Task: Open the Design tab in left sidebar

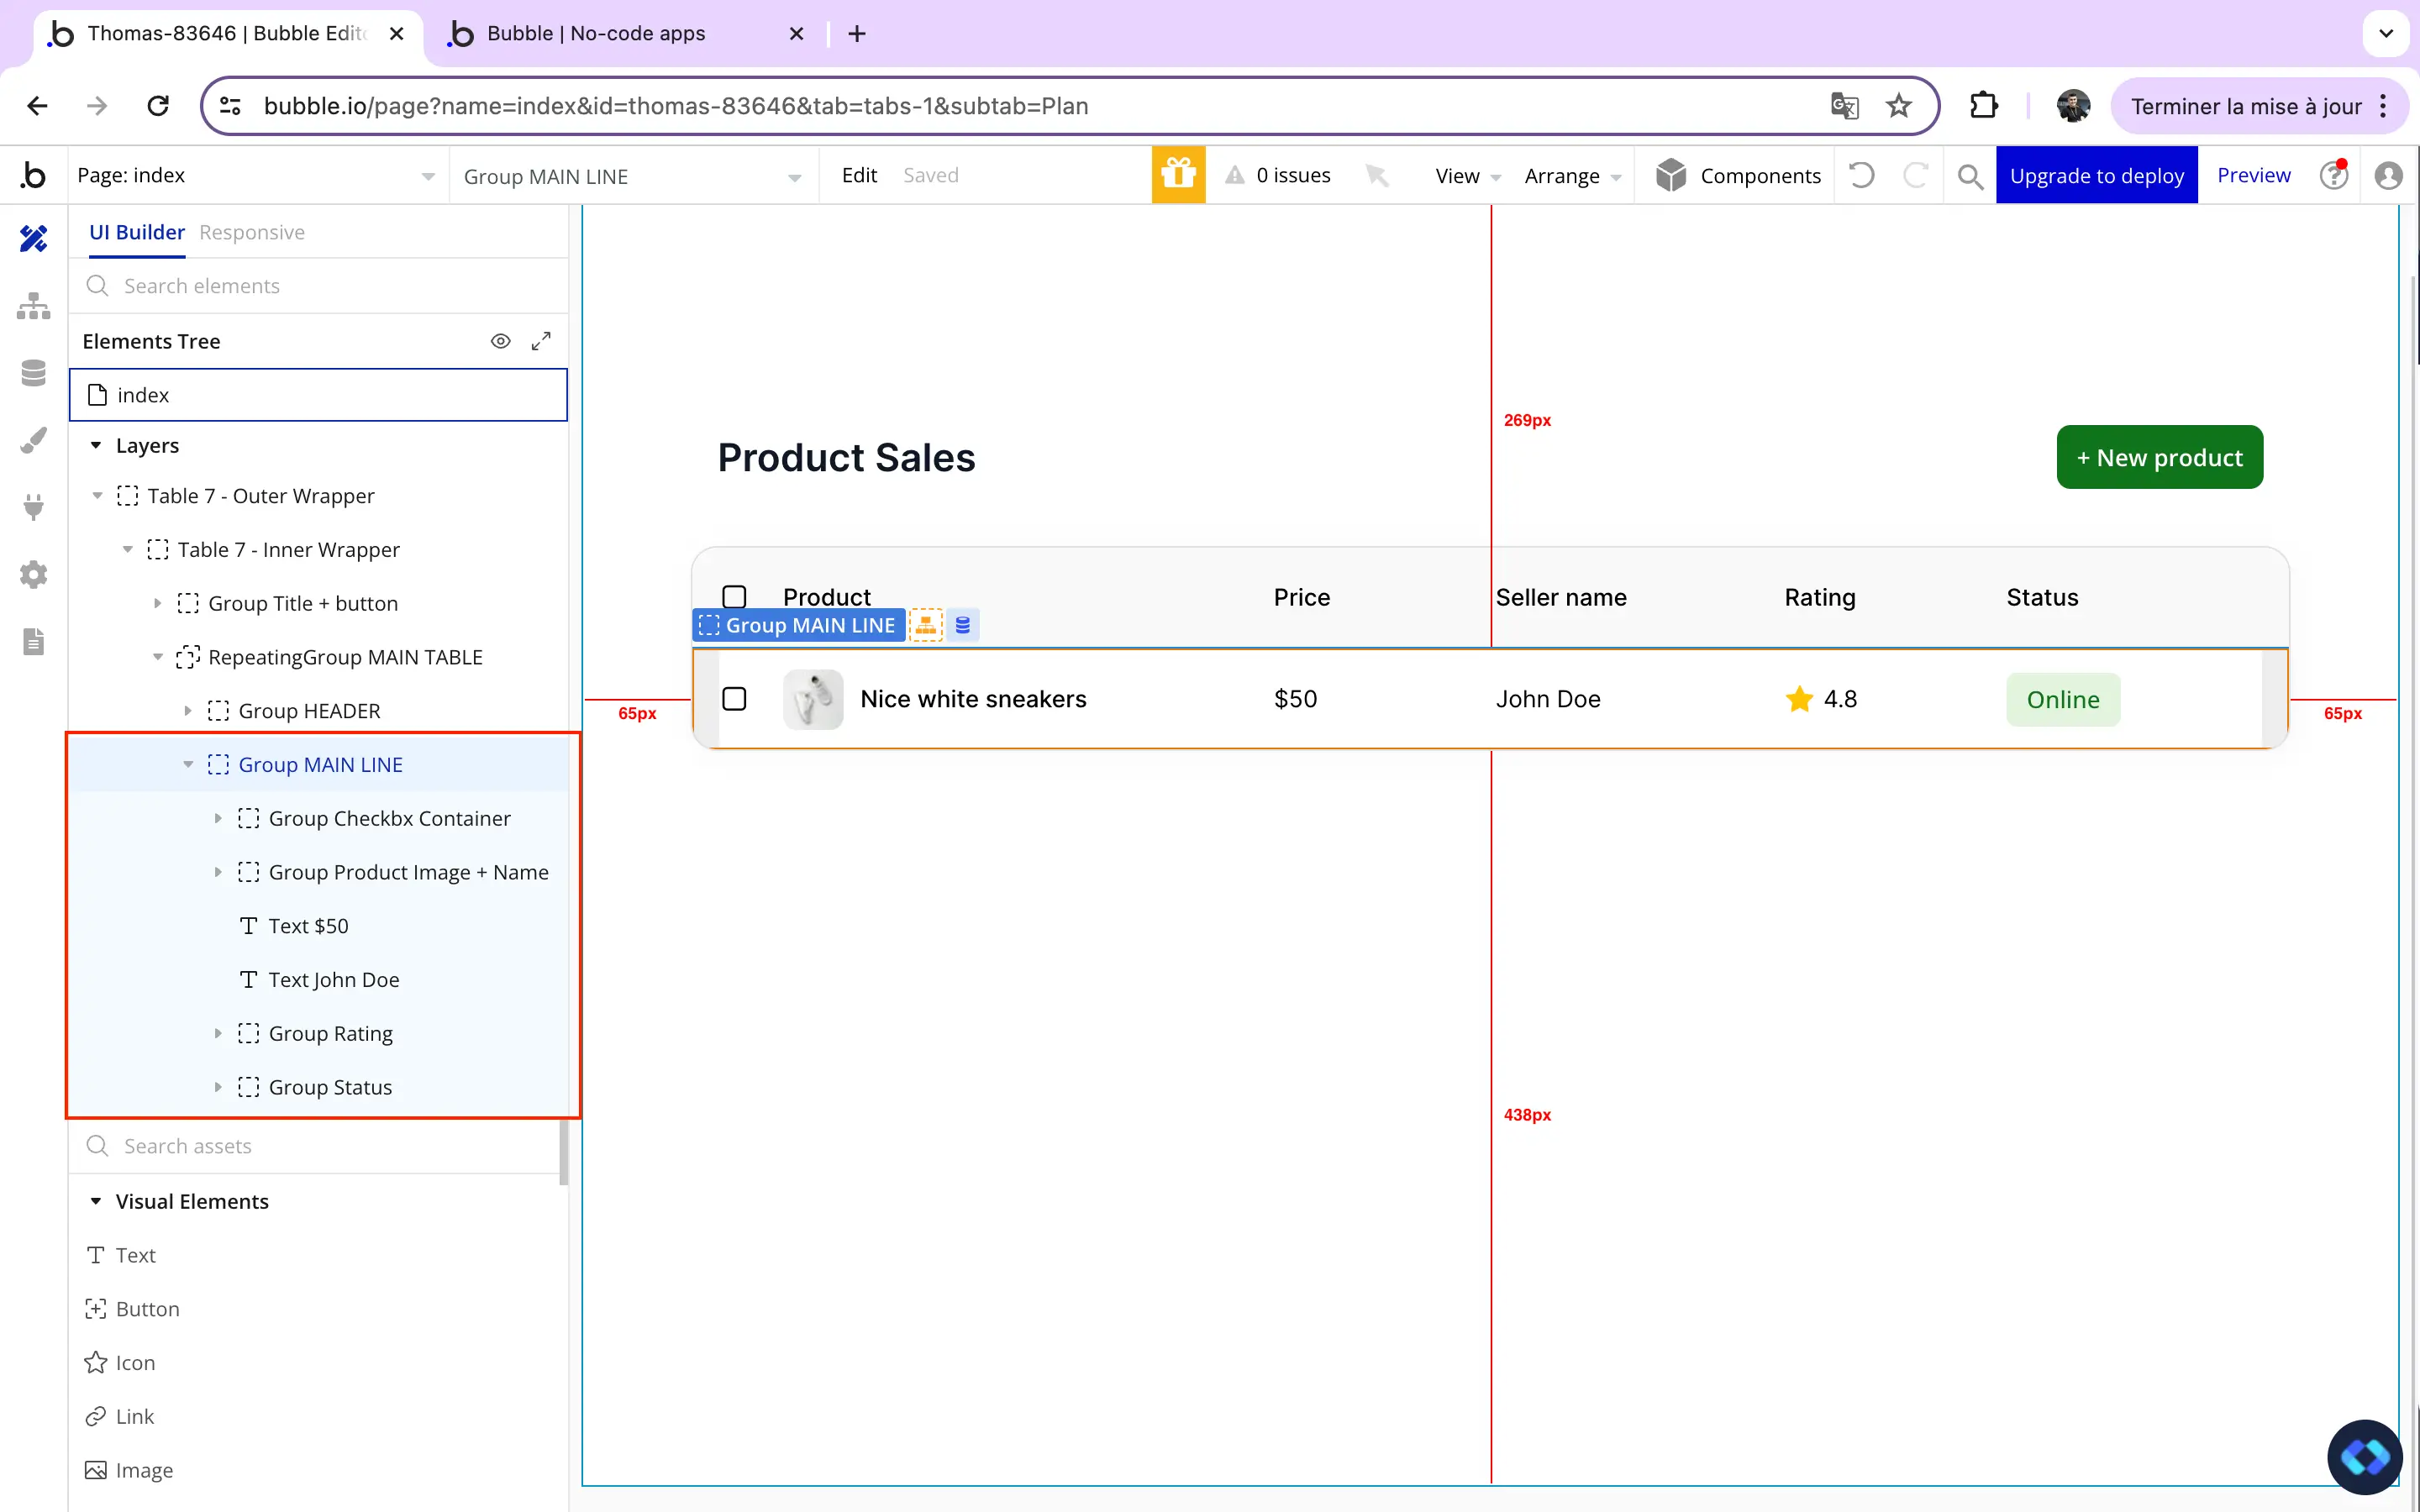Action: coord(33,238)
